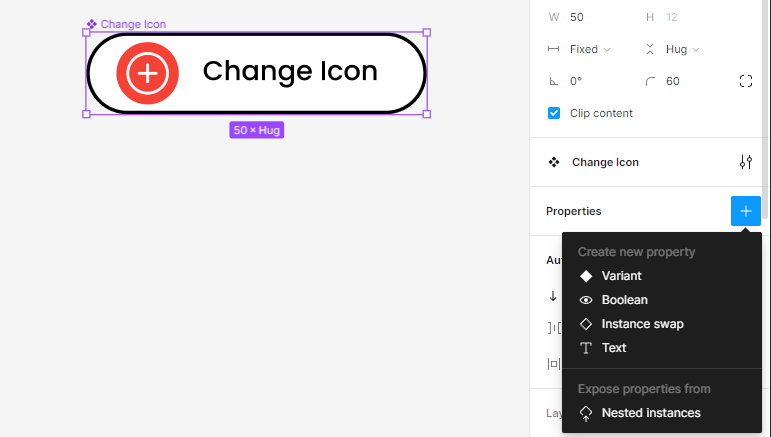The width and height of the screenshot is (771, 437).
Task: Select vertical auto layout down arrow
Action: (x=552, y=296)
